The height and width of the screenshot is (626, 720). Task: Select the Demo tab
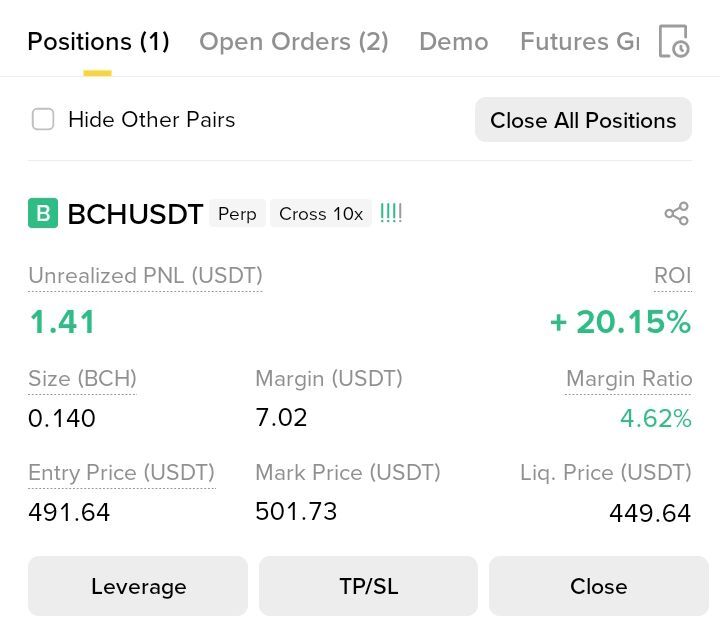[x=454, y=42]
